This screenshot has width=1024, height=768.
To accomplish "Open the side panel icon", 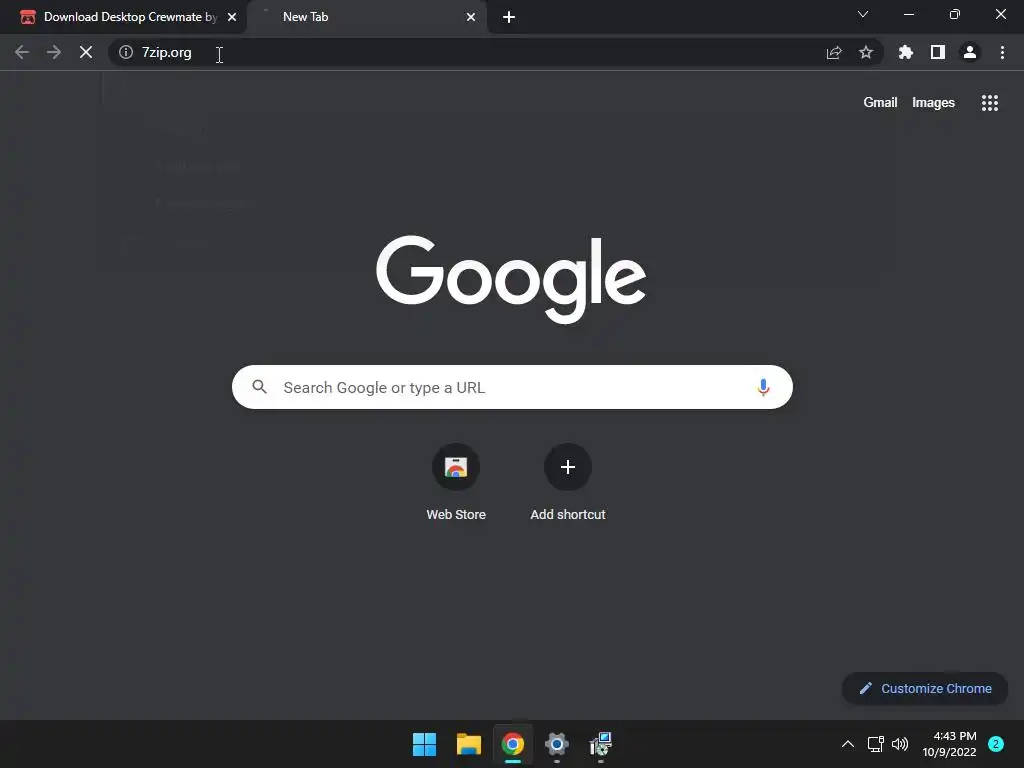I will coord(938,52).
